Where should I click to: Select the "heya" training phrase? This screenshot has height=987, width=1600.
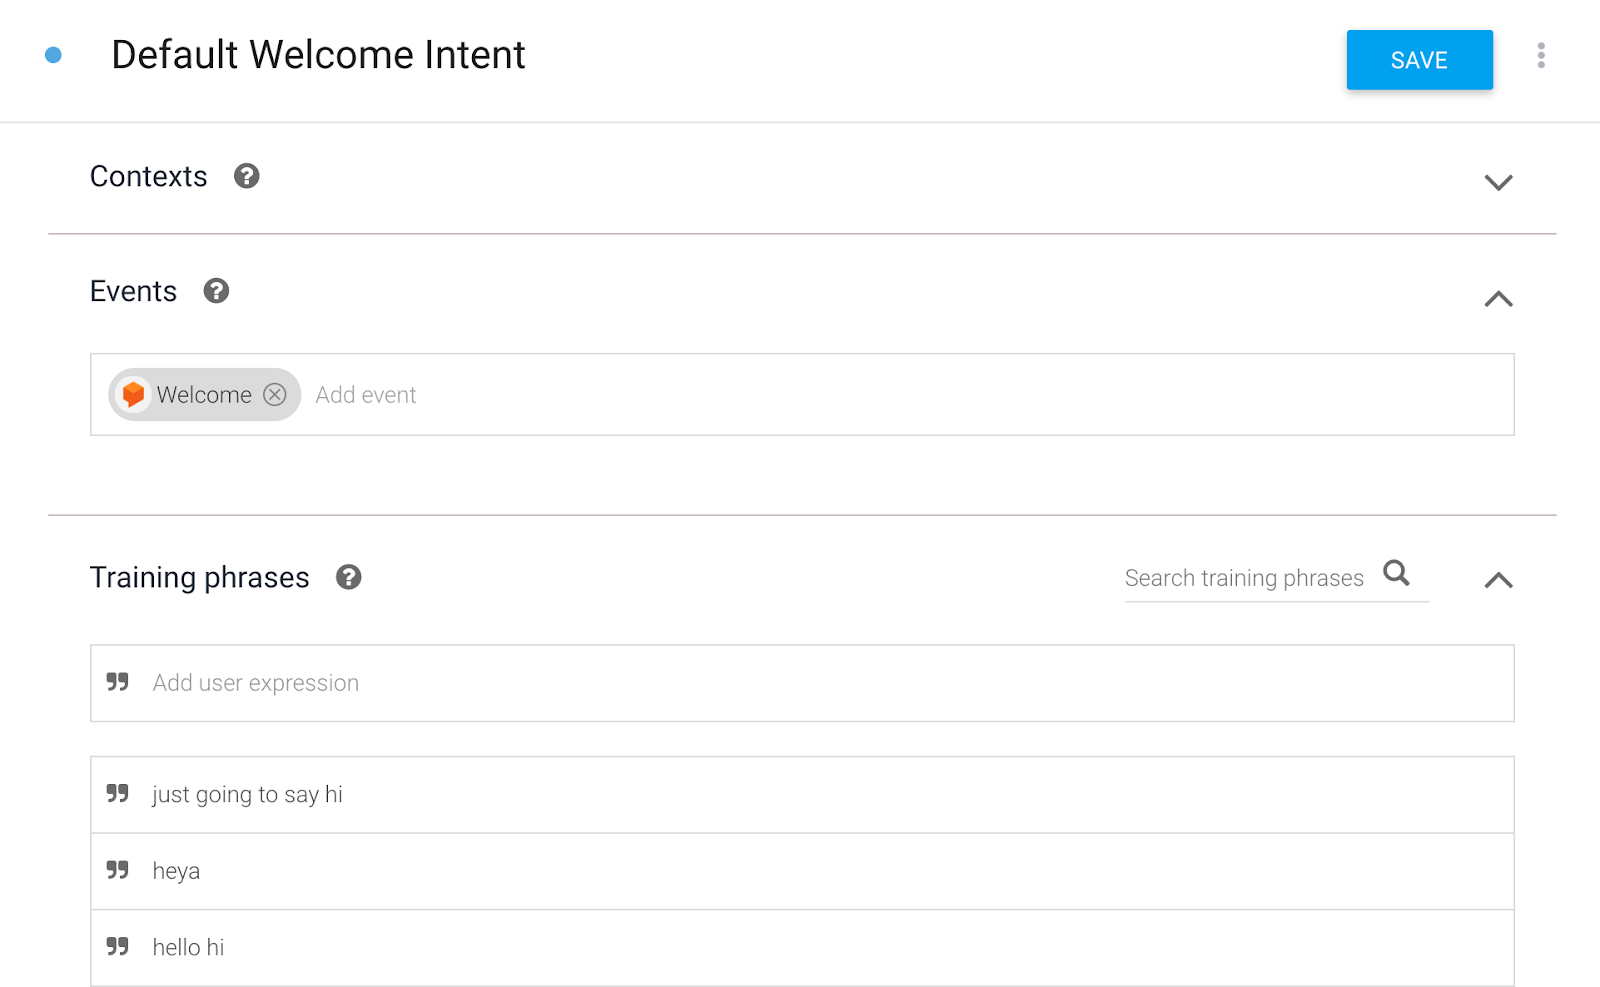[x=177, y=871]
